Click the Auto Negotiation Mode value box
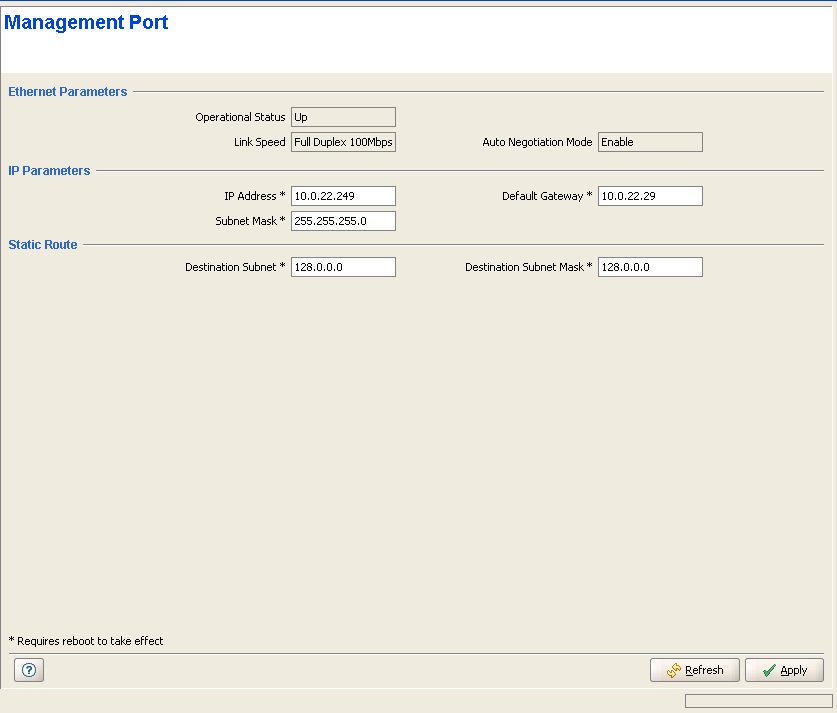Image resolution: width=837 pixels, height=713 pixels. point(650,142)
